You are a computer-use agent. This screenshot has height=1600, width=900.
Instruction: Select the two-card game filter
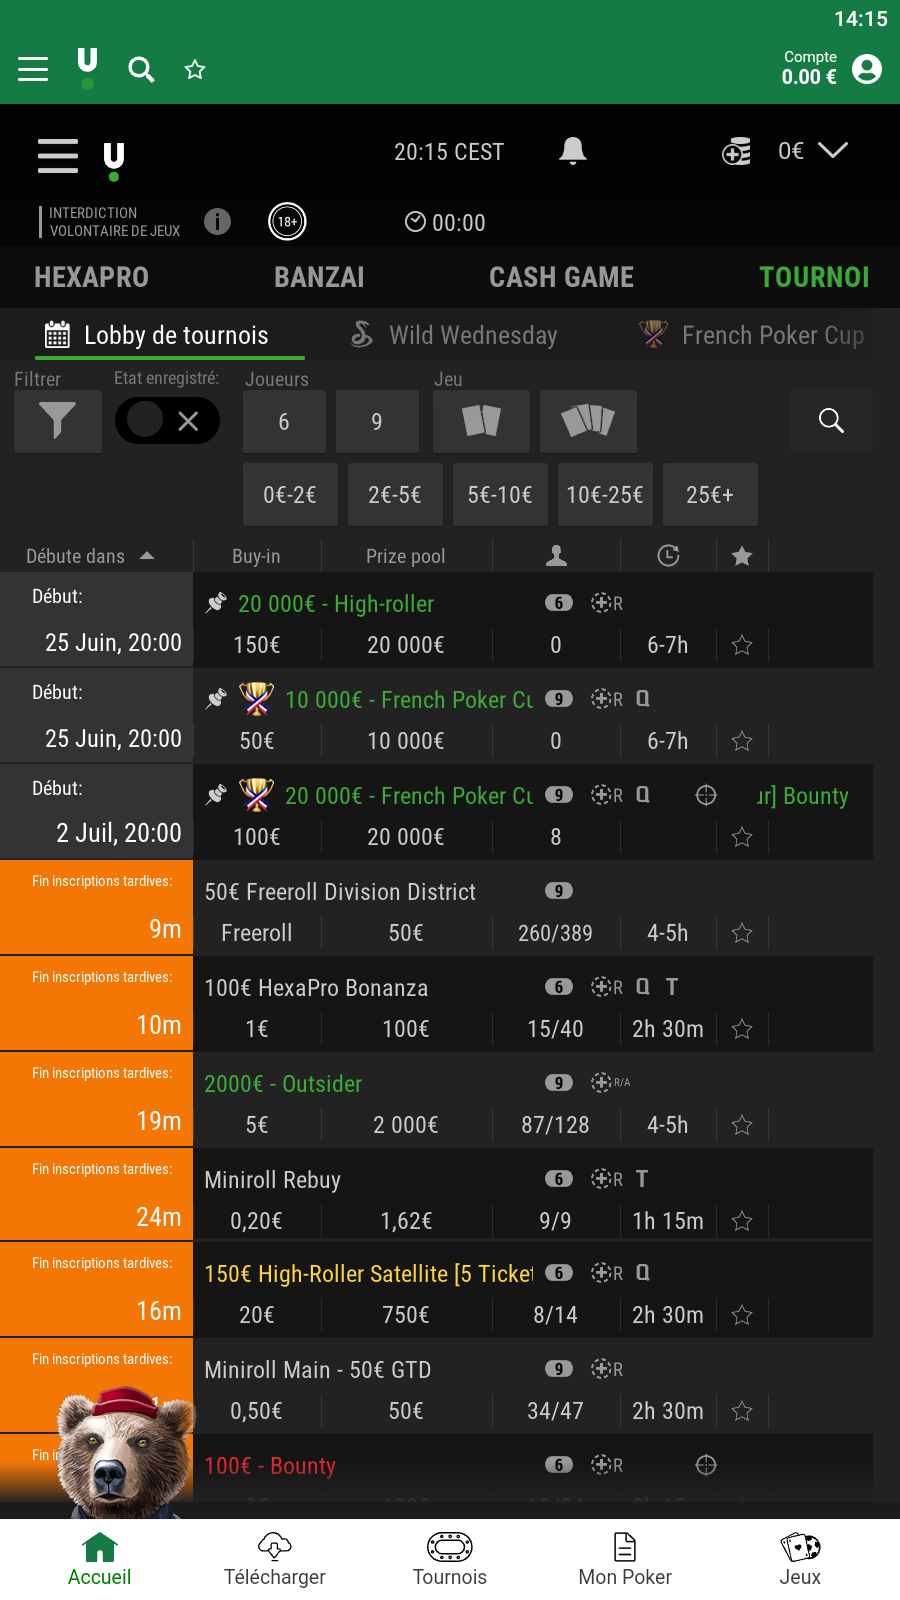(x=481, y=421)
